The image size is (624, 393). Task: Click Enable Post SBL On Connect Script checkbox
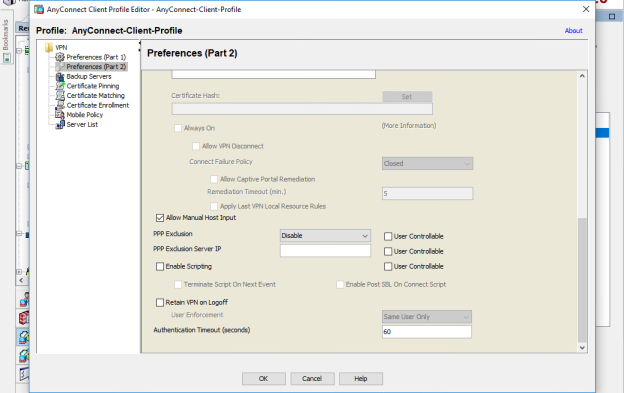tap(340, 284)
